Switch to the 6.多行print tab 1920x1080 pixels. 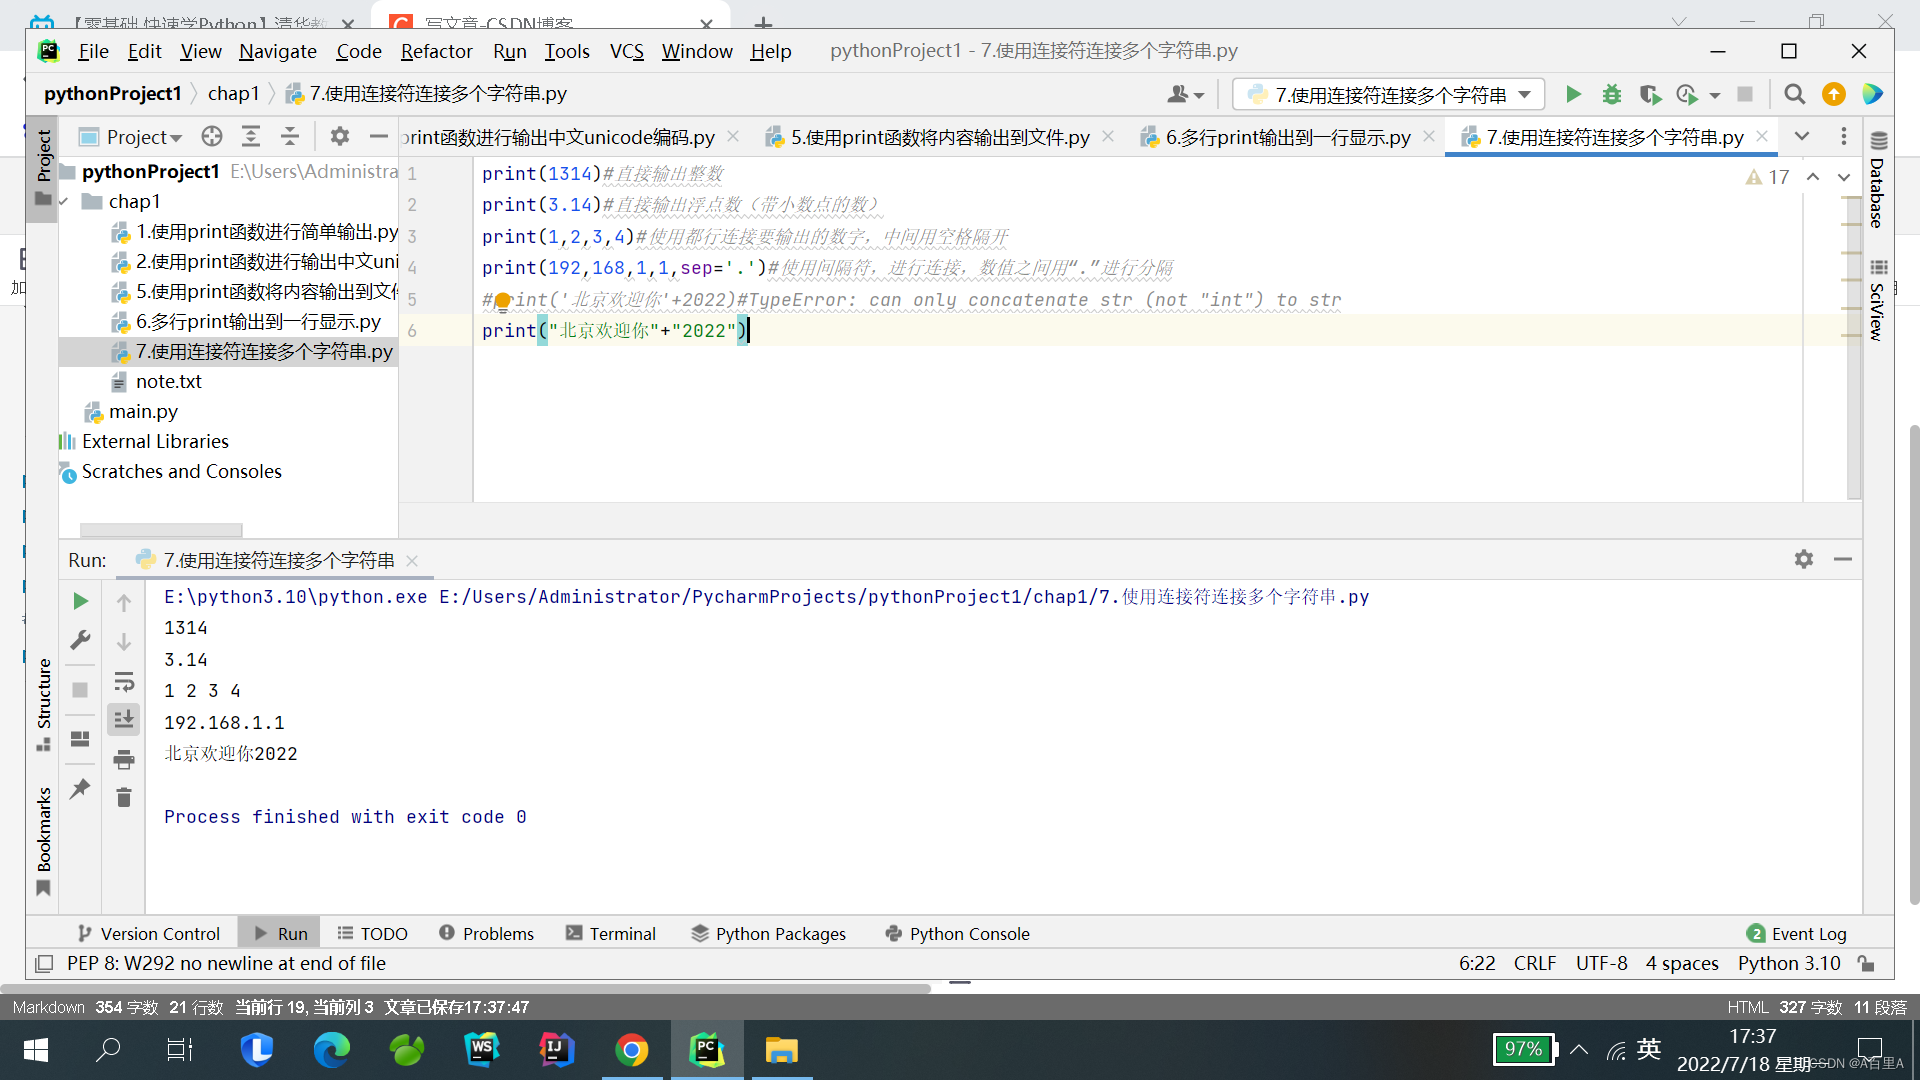[x=1287, y=137]
